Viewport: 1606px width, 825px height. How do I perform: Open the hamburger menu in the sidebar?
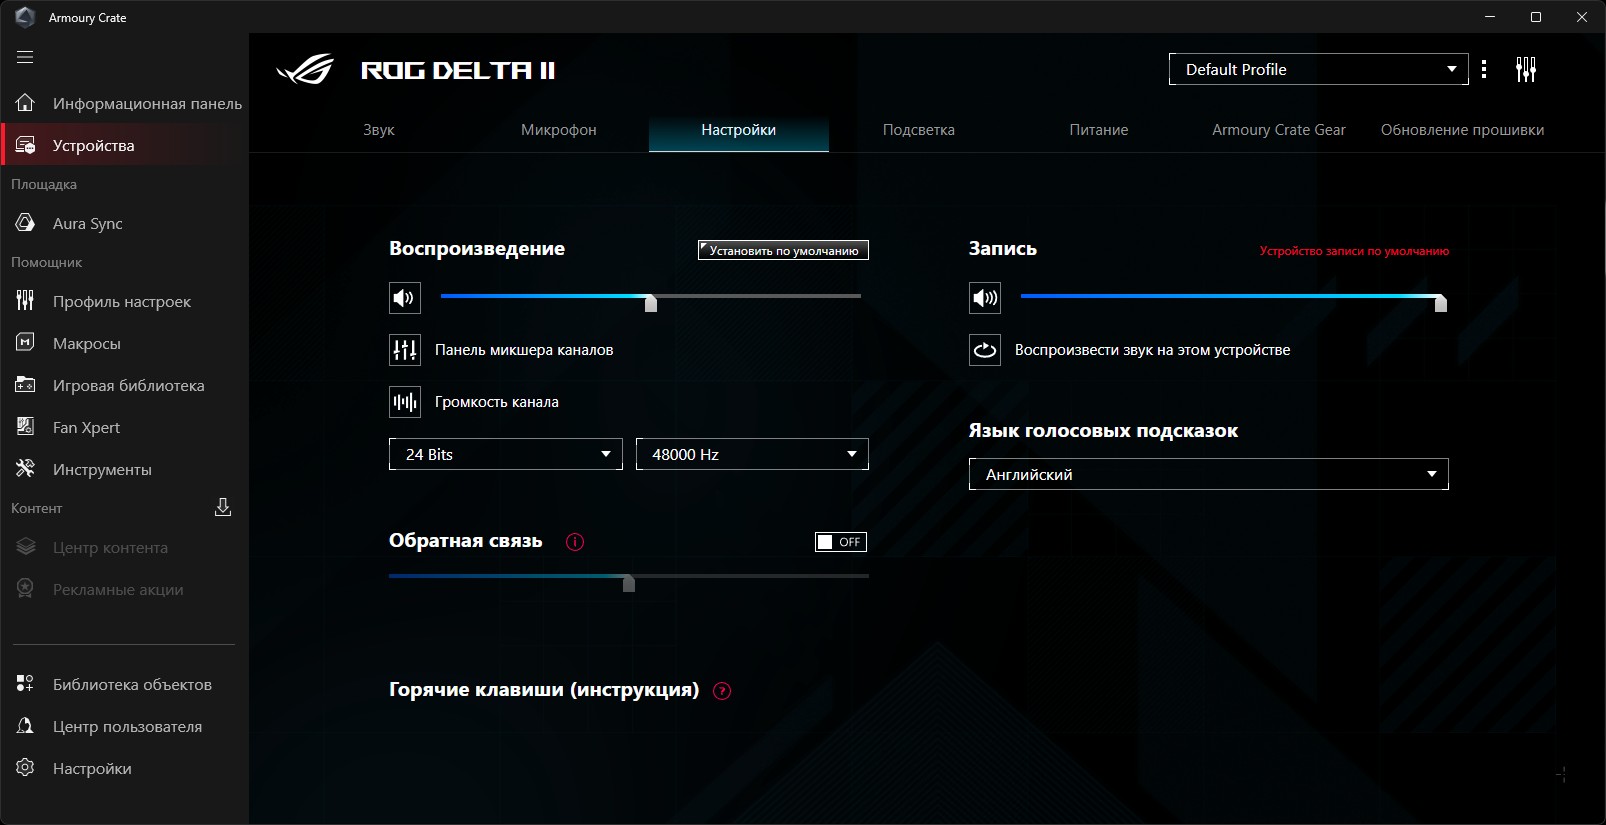[25, 57]
